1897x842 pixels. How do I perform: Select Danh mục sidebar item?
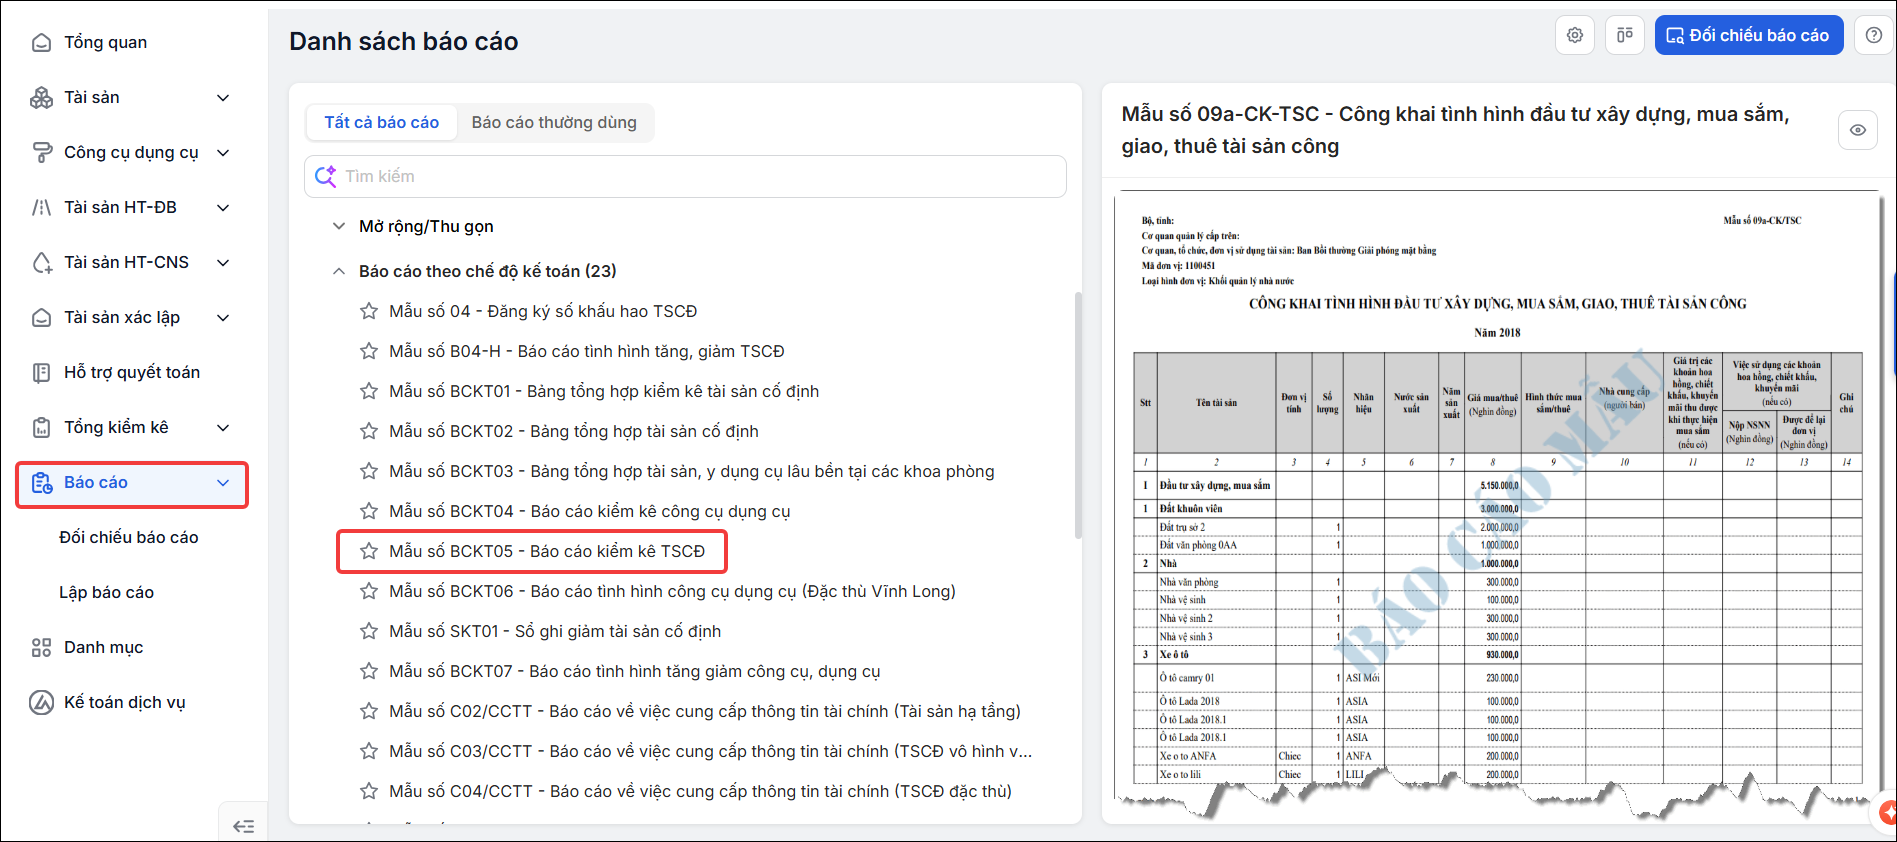pyautogui.click(x=104, y=647)
